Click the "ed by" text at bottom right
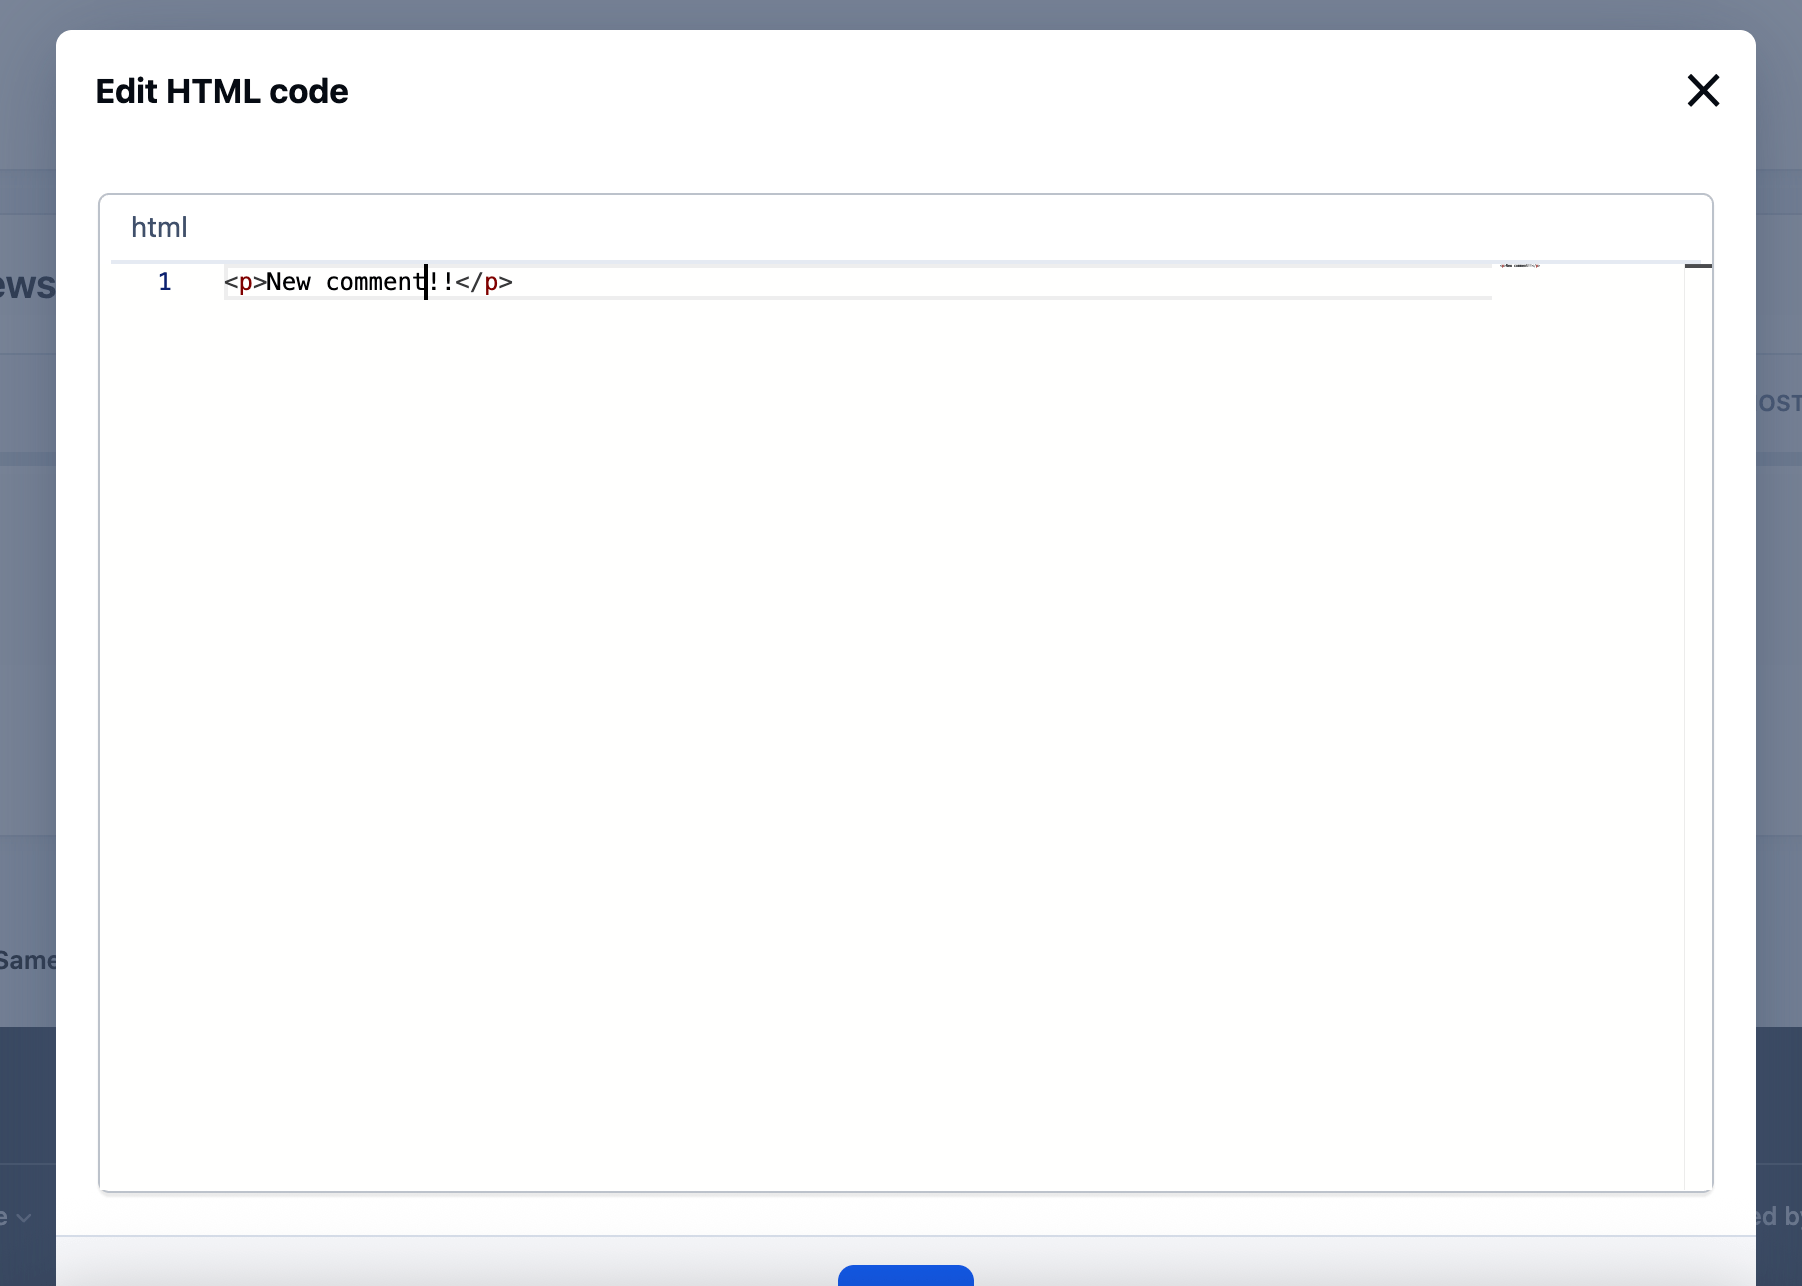 point(1779,1217)
